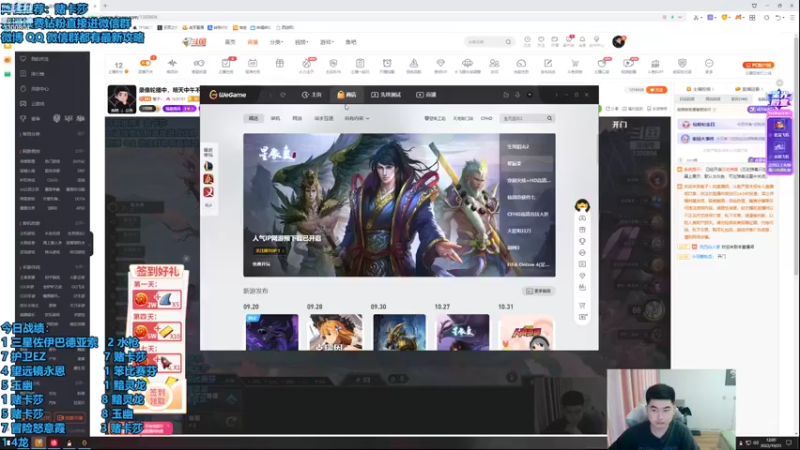Click the crowned avatar in WeGame sidebar
800x450 pixels.
click(582, 205)
